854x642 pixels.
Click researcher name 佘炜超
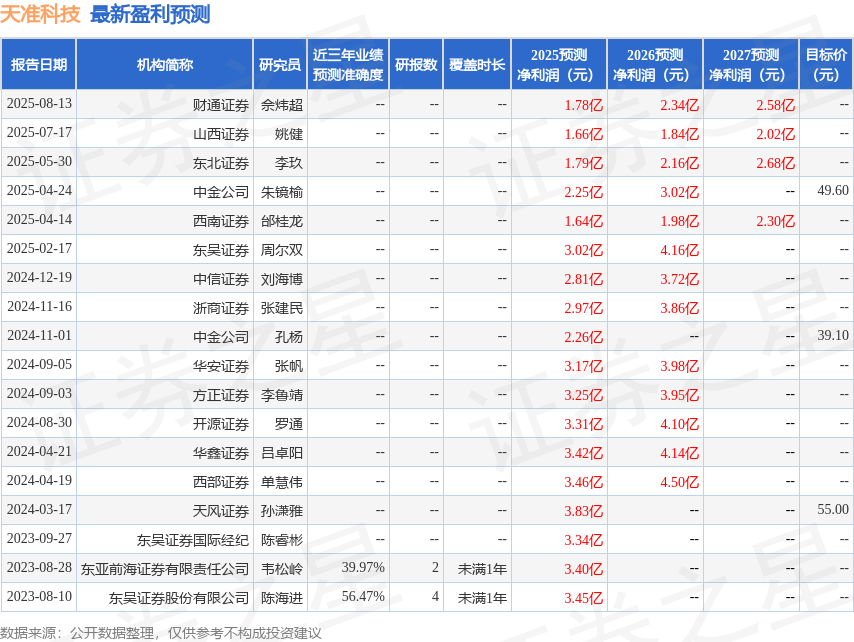[282, 105]
